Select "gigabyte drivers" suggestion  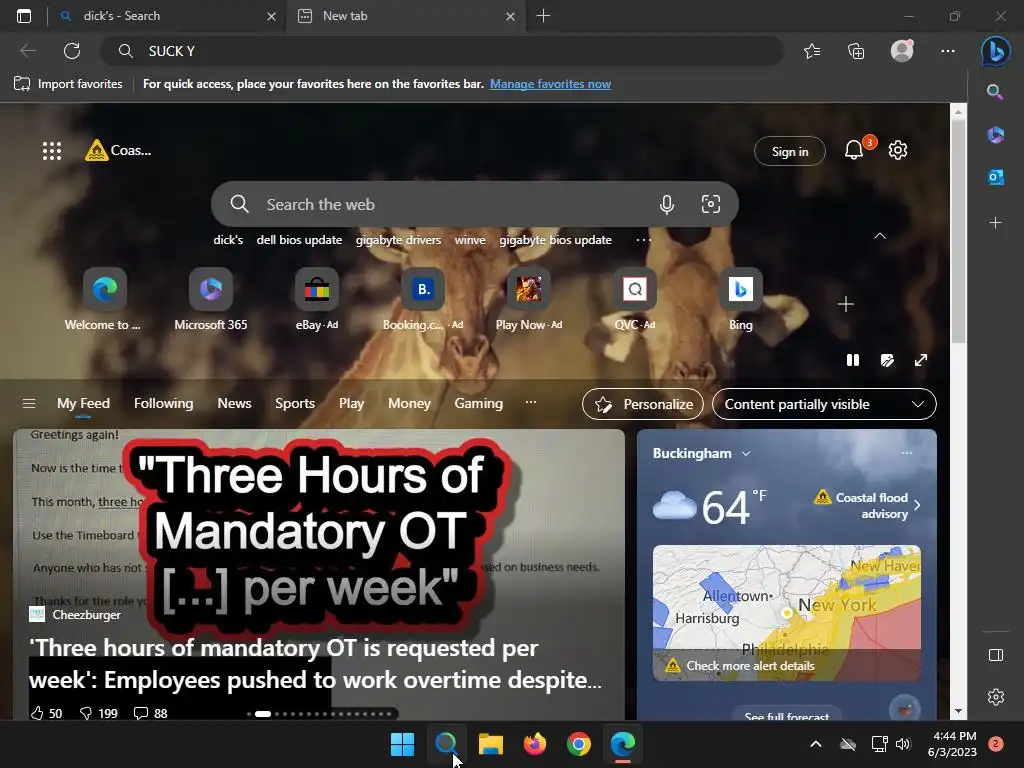(x=398, y=240)
